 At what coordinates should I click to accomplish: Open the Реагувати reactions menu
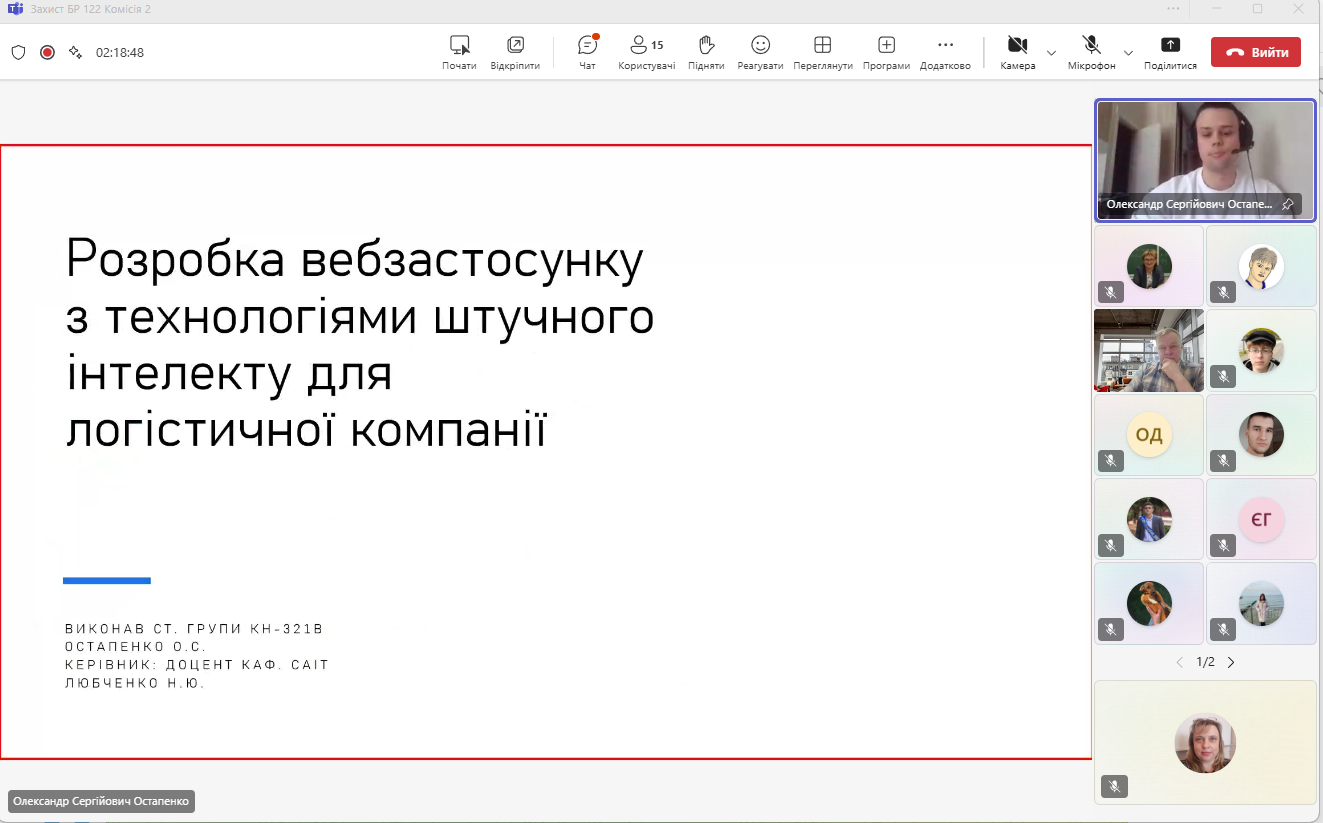pos(760,52)
